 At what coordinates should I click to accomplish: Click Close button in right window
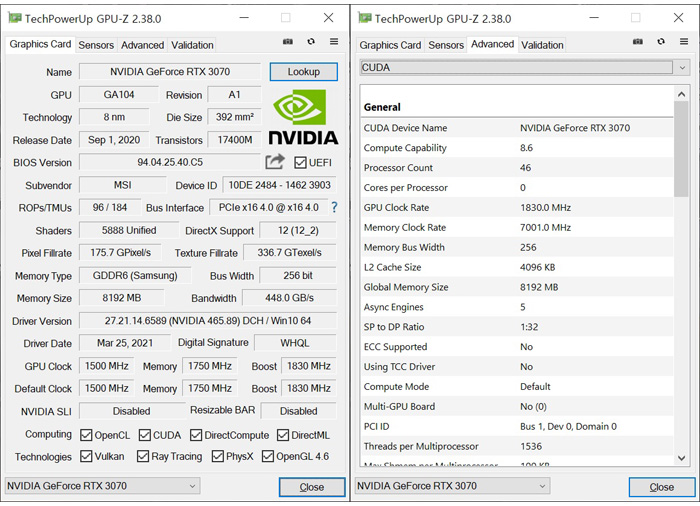[662, 487]
